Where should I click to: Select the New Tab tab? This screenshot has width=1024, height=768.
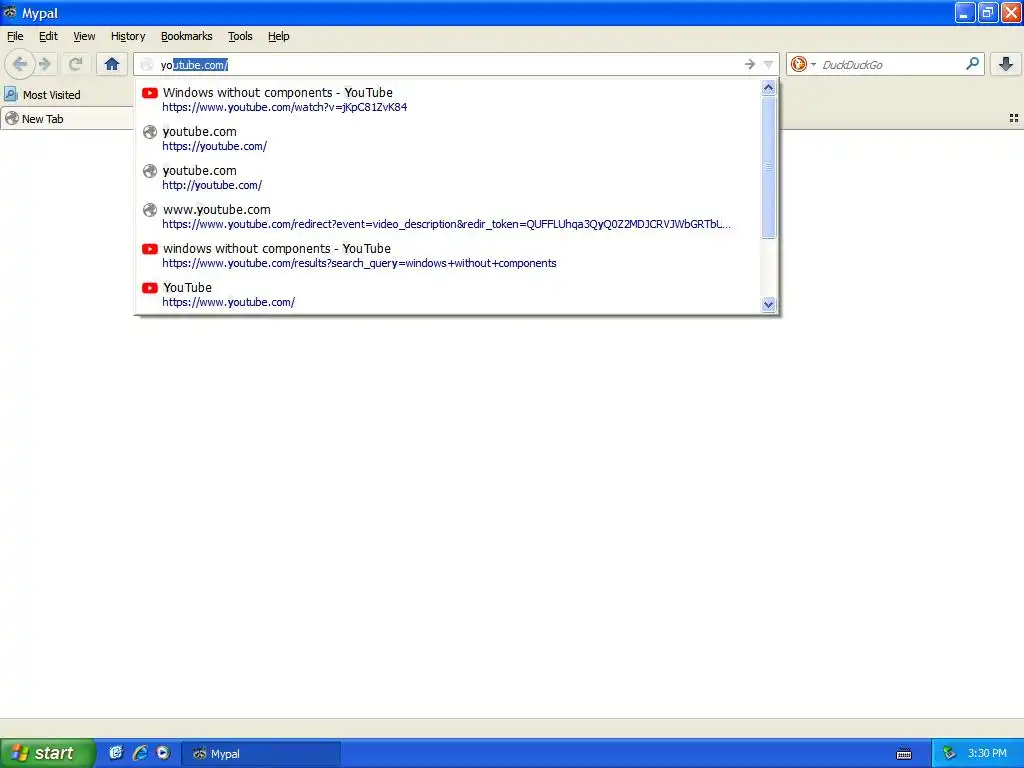(x=67, y=118)
